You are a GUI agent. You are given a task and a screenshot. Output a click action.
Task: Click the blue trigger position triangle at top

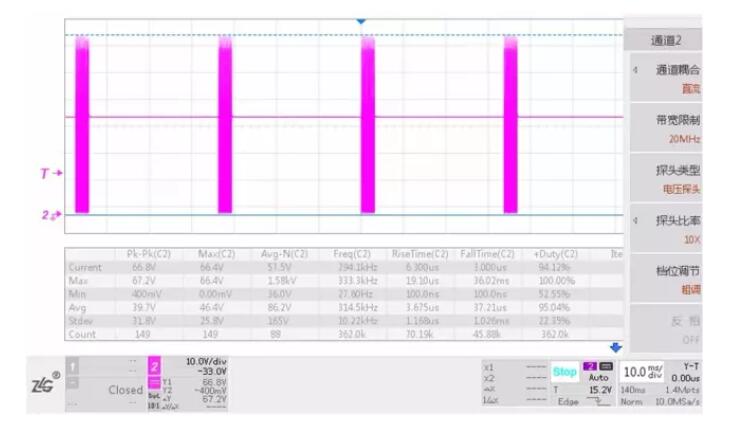pyautogui.click(x=361, y=20)
